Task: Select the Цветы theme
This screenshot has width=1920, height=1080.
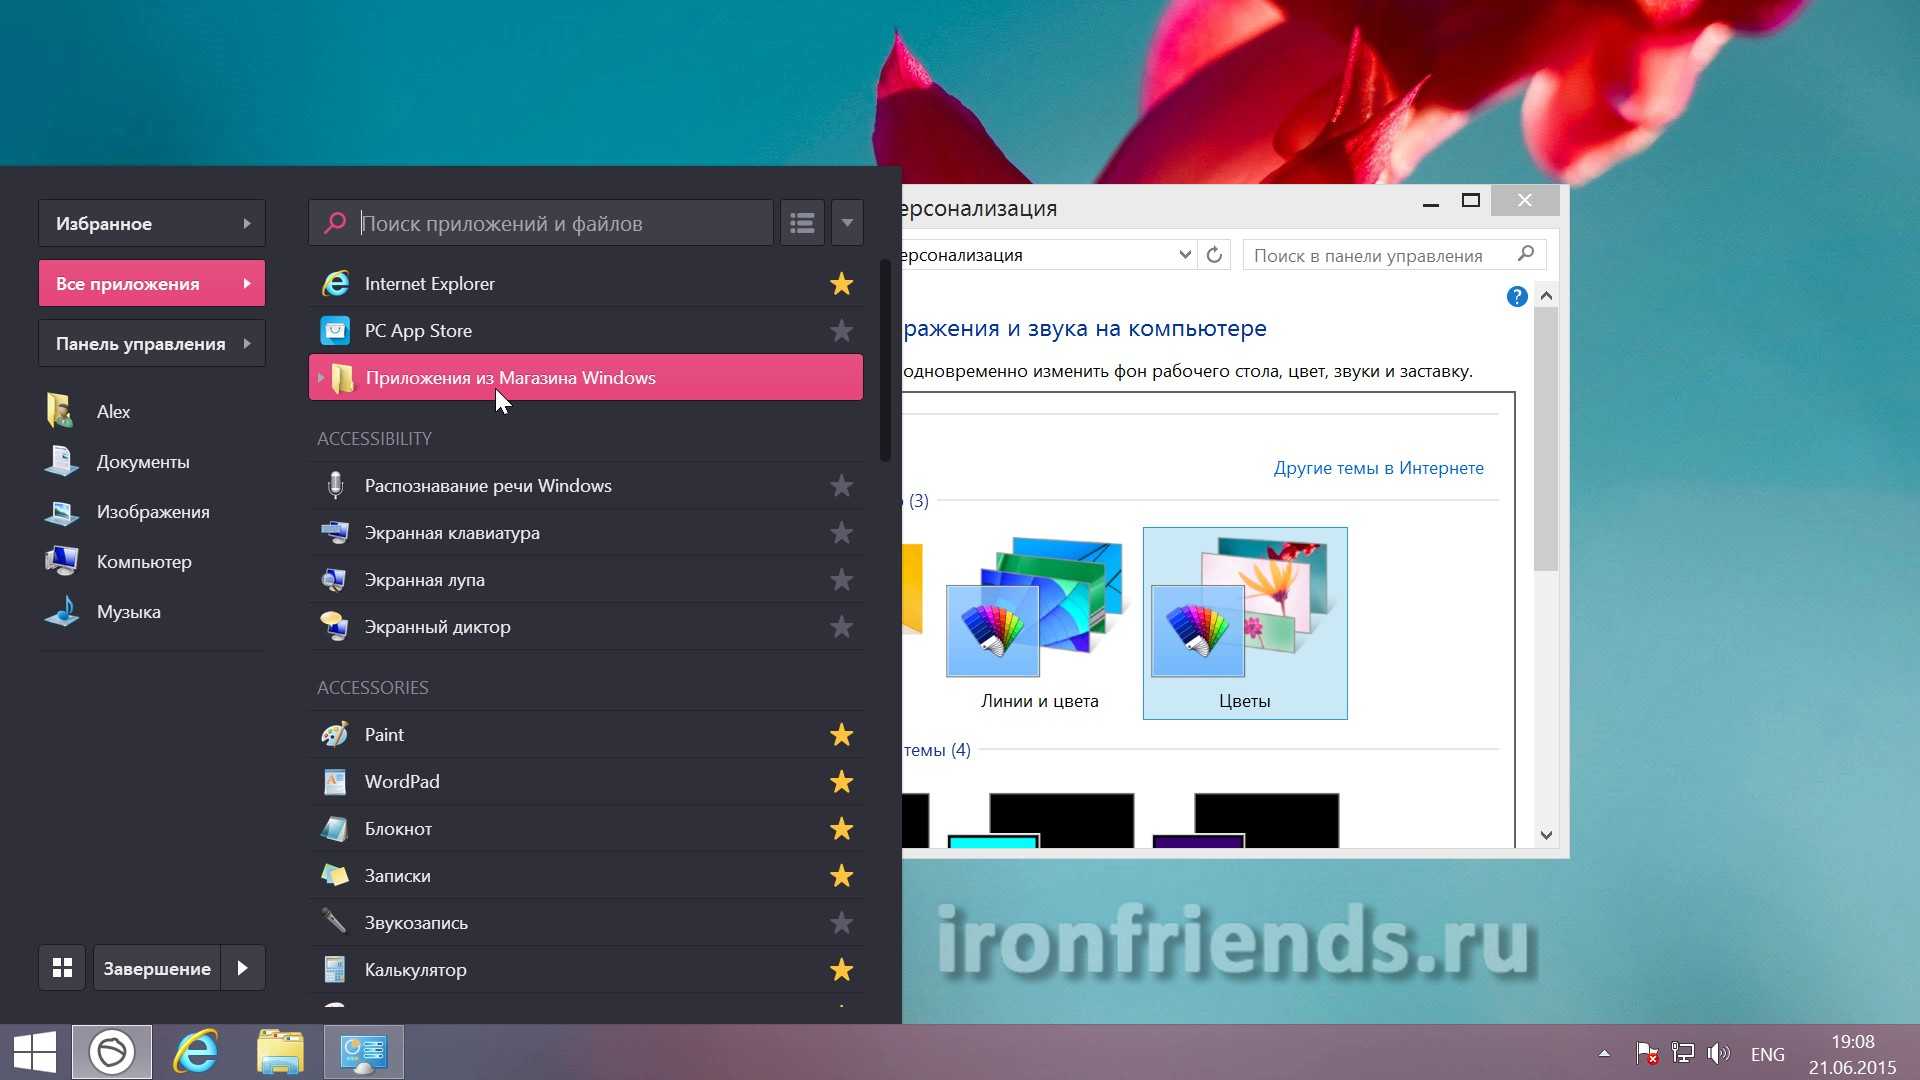Action: pos(1245,624)
